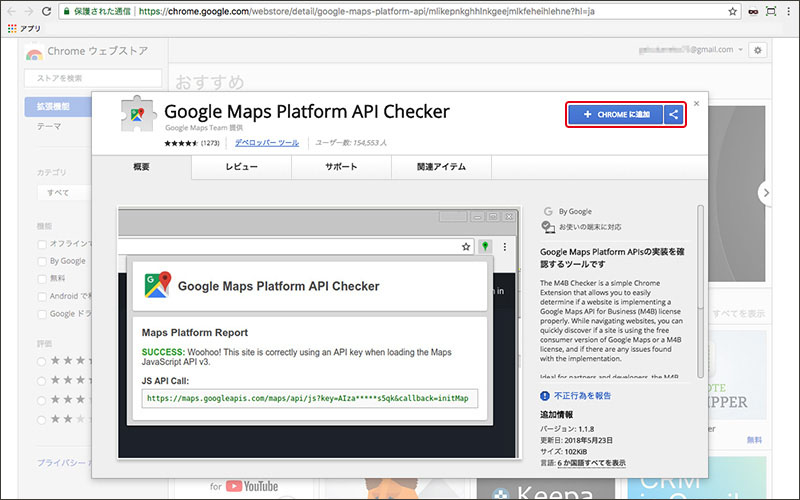Click the 更新日: 2018年5月23日 text

[577, 440]
